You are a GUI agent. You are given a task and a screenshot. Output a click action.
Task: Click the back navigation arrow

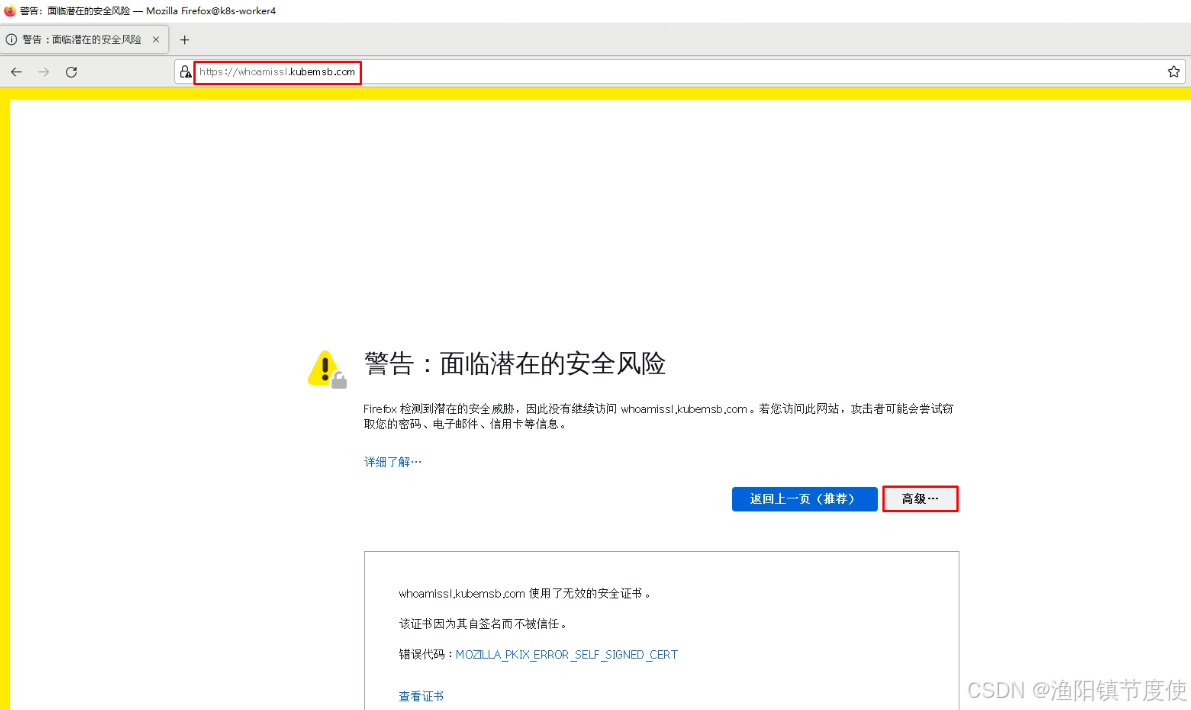(16, 71)
